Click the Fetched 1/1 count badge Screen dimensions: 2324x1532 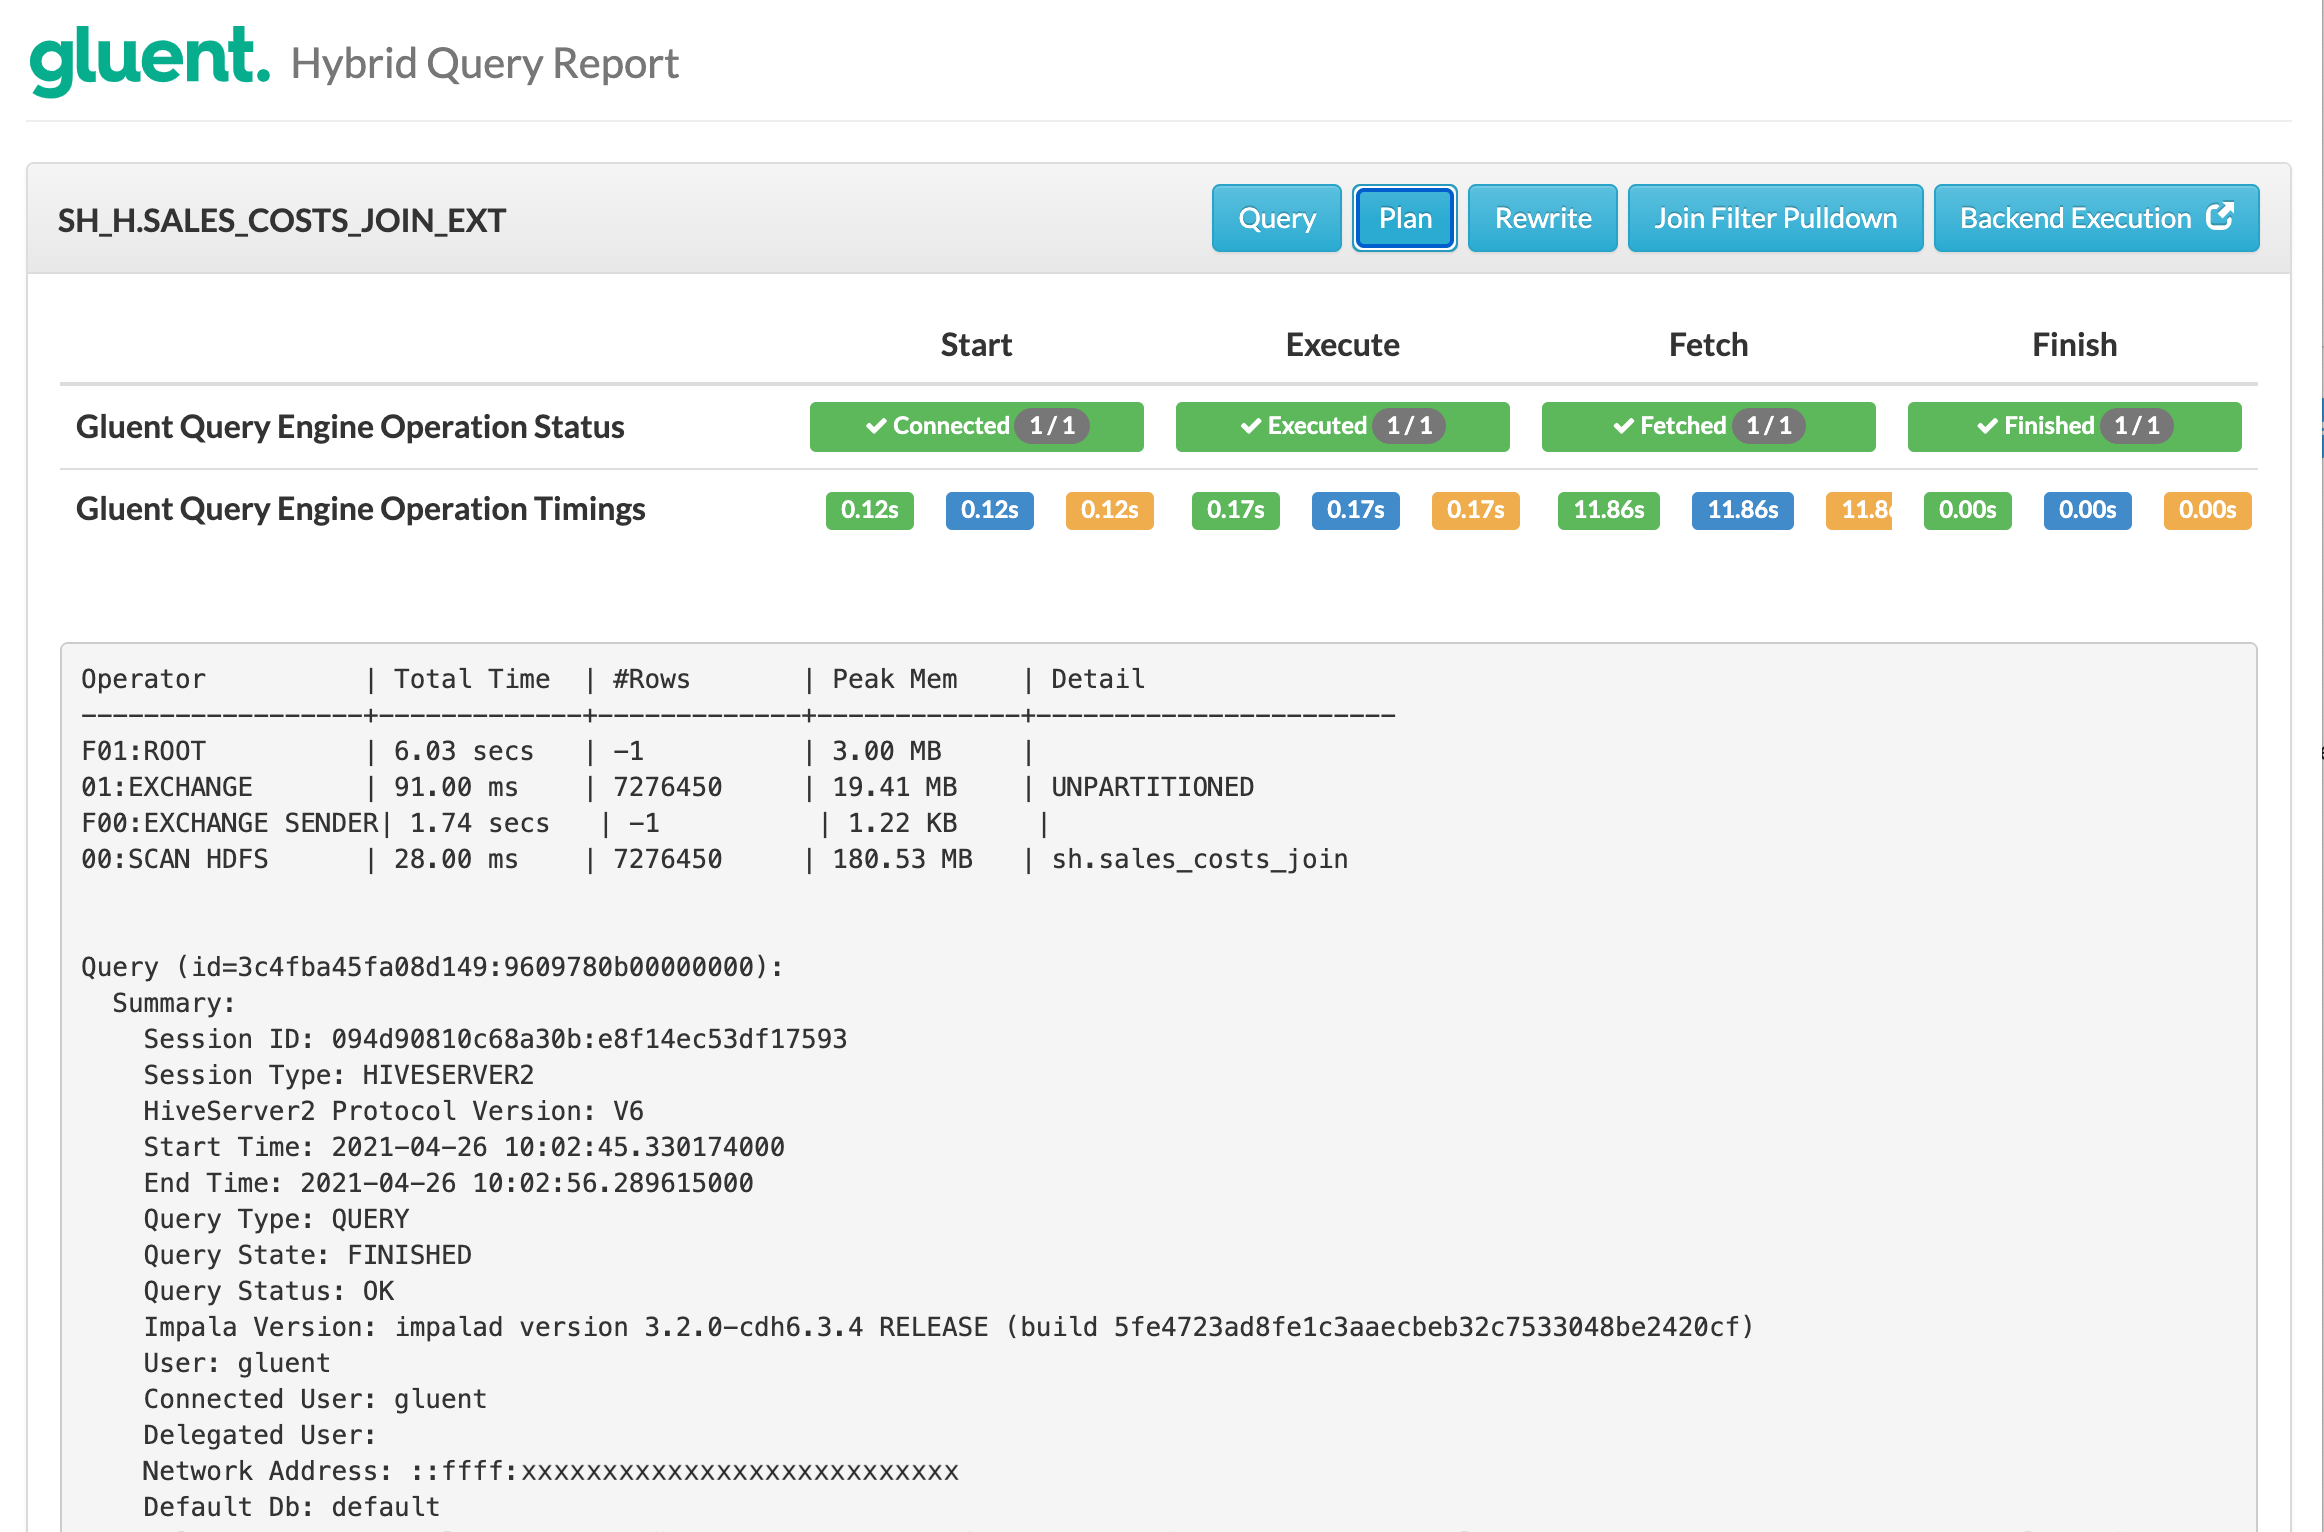click(1769, 426)
